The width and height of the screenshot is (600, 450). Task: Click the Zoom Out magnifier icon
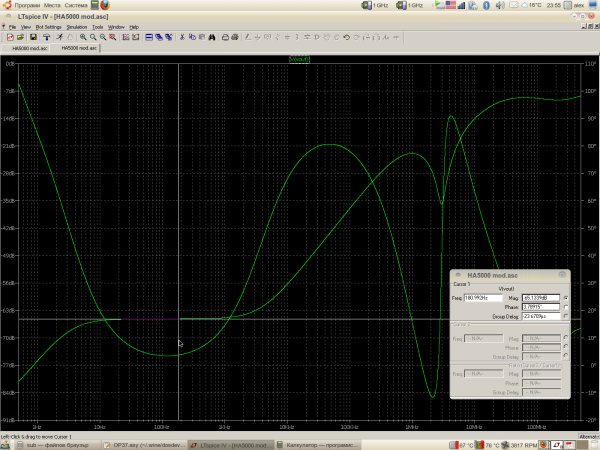click(103, 37)
